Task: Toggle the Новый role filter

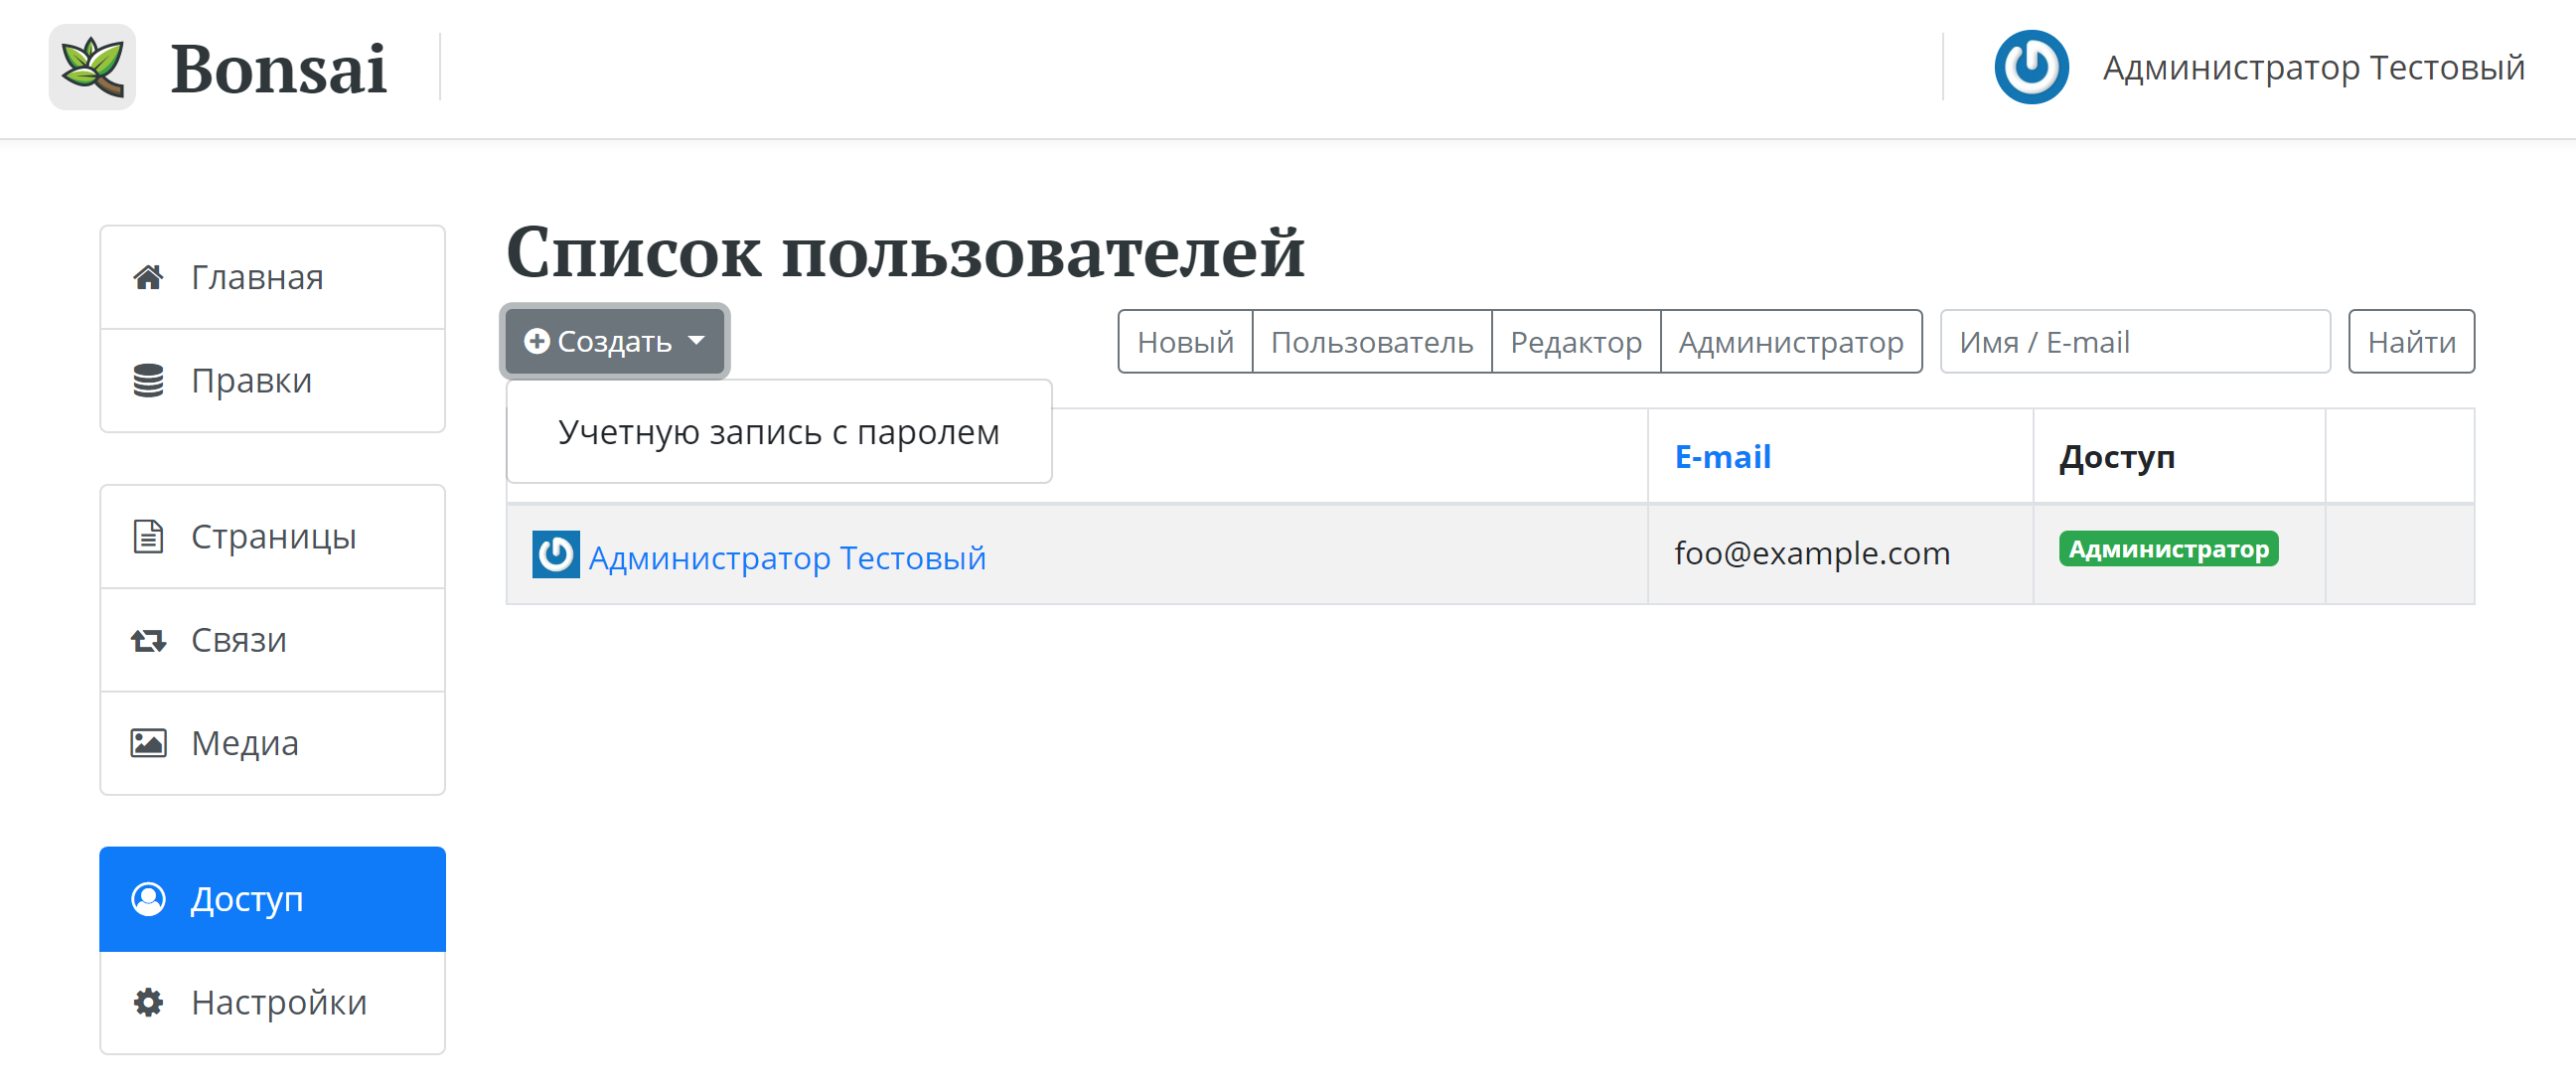Action: (1185, 342)
